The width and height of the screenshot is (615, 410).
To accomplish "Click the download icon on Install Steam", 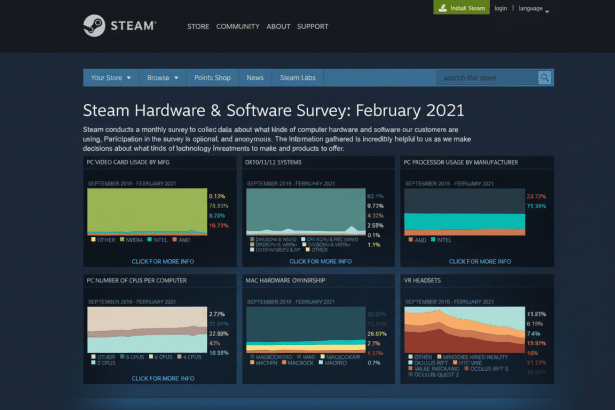I will point(443,8).
